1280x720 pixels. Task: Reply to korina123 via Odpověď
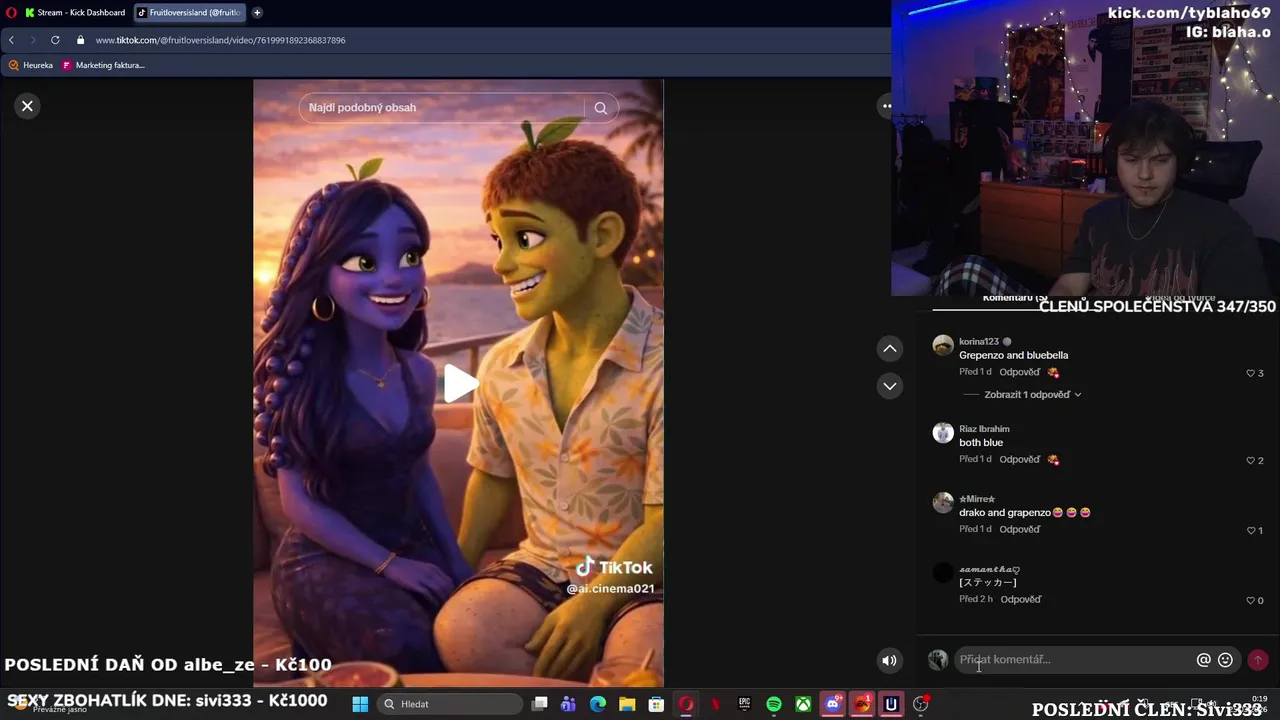(x=1019, y=372)
